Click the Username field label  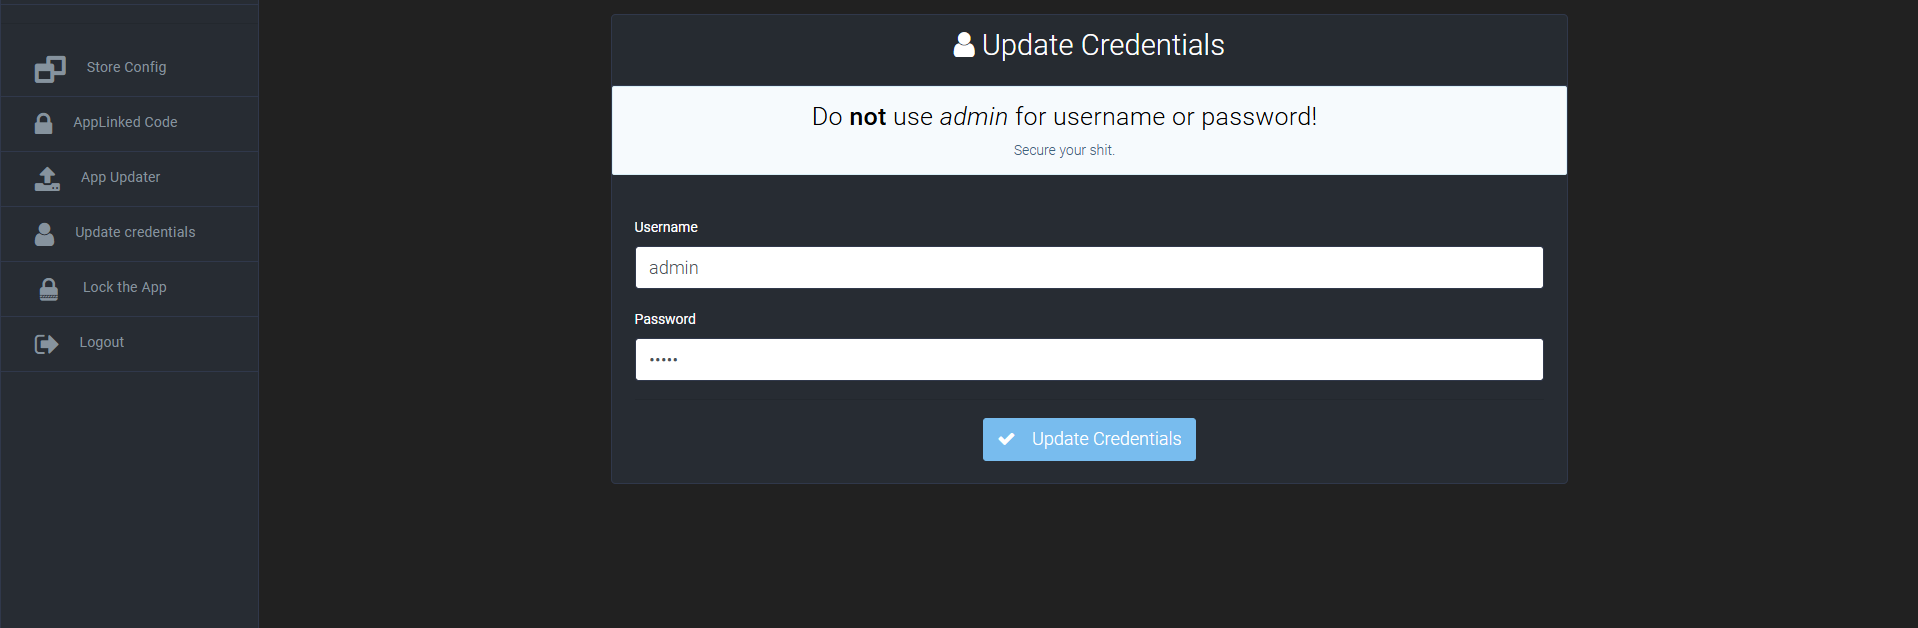[x=666, y=227]
